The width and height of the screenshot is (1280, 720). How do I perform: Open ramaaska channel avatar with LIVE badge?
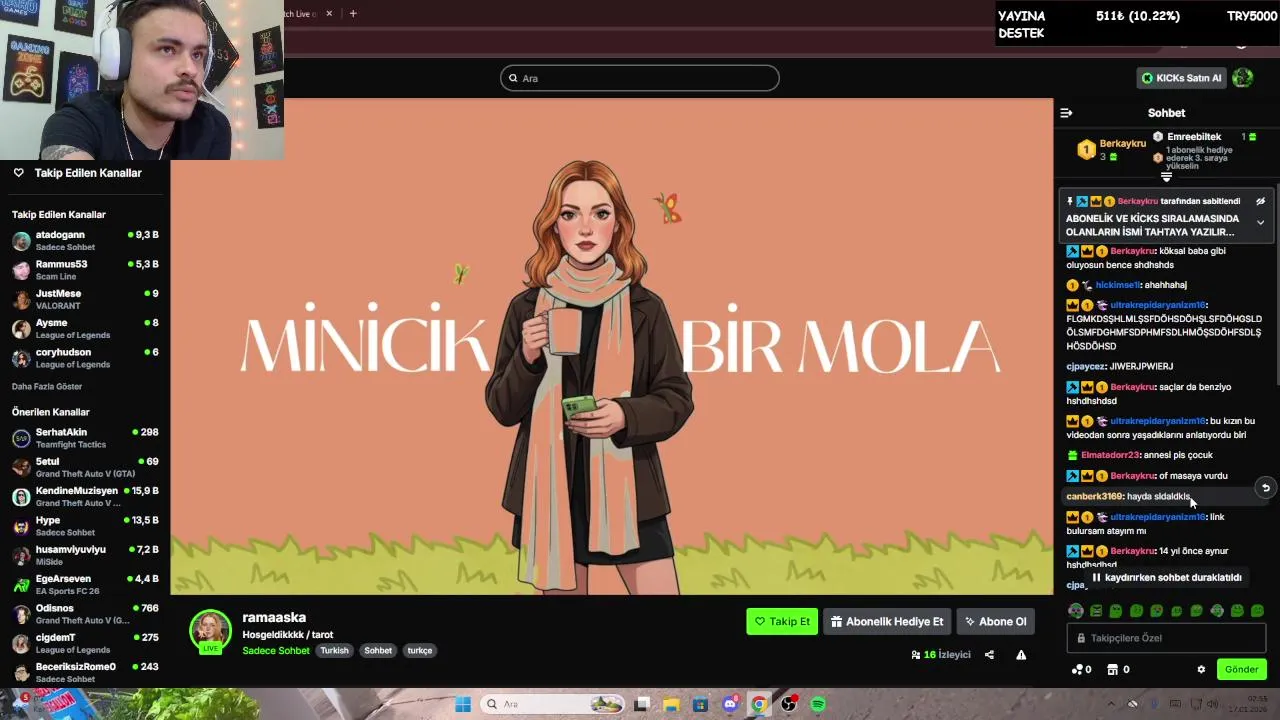coord(210,631)
